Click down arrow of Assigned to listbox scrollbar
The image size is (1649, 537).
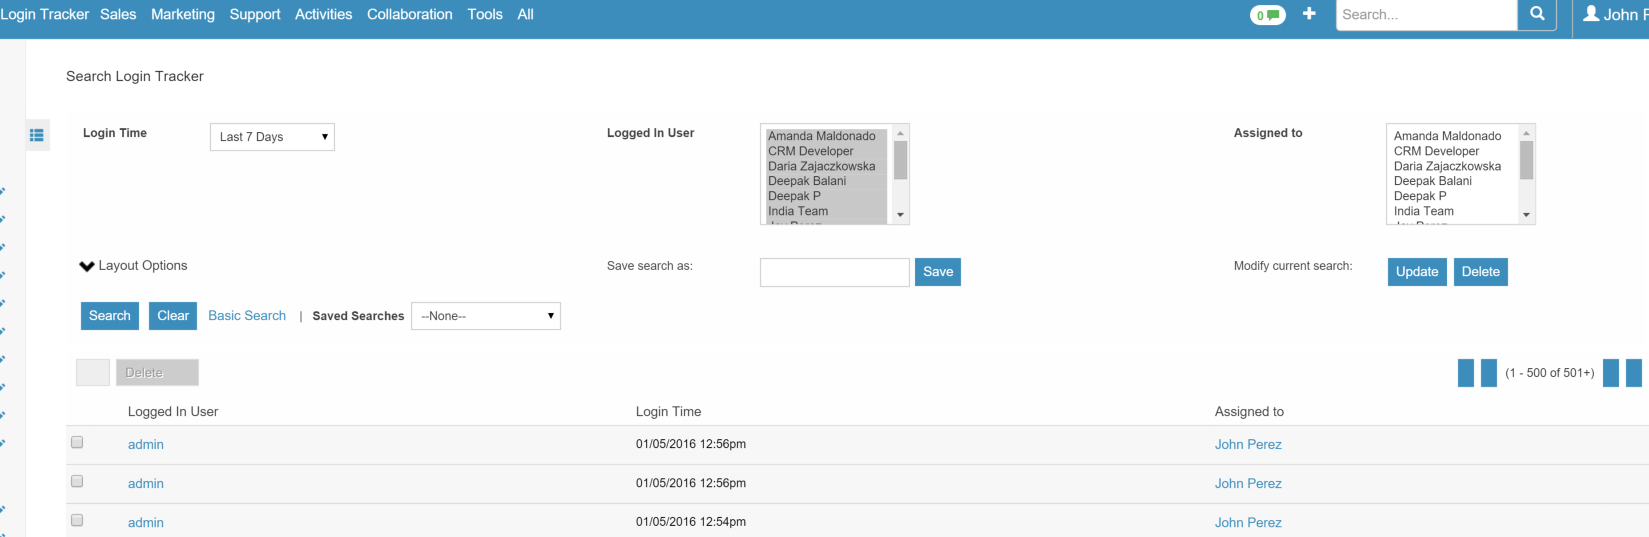tap(1526, 215)
